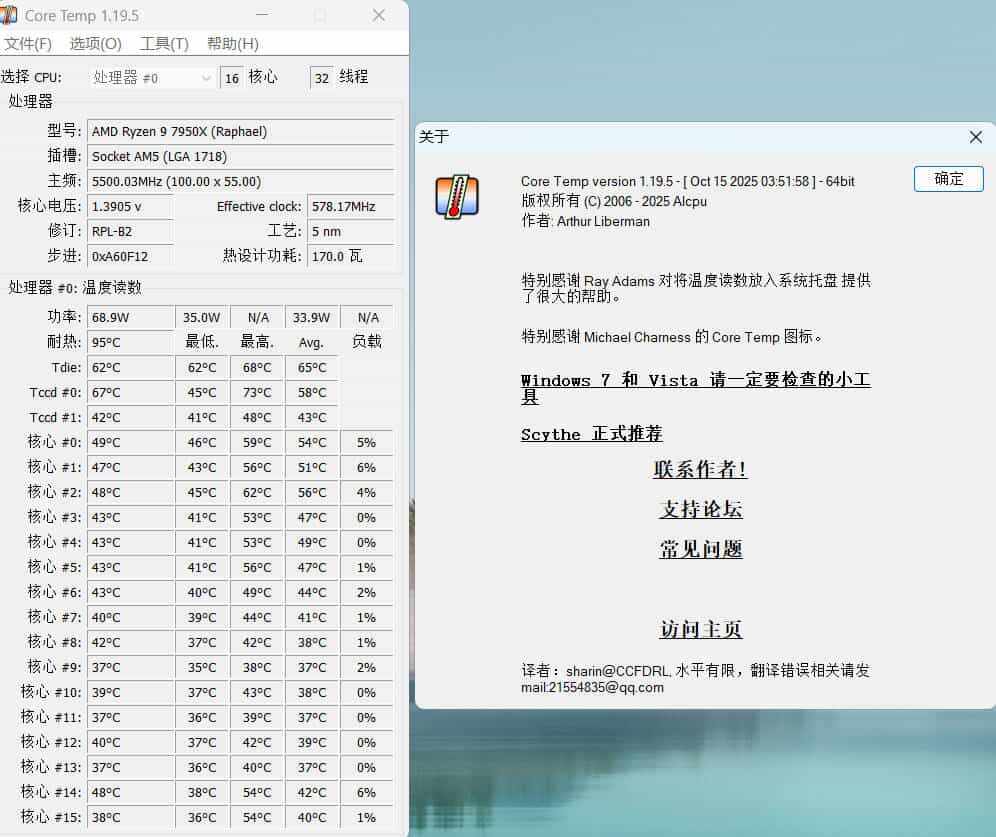Click the 访问主页 homepage link
996x837 pixels.
(x=700, y=629)
